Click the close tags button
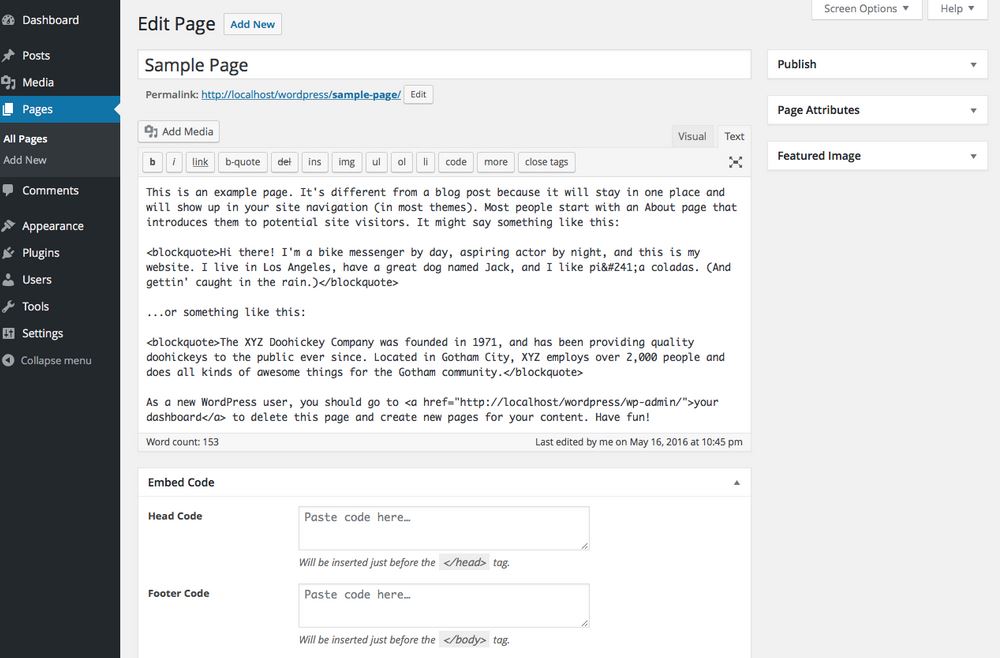 pos(547,162)
